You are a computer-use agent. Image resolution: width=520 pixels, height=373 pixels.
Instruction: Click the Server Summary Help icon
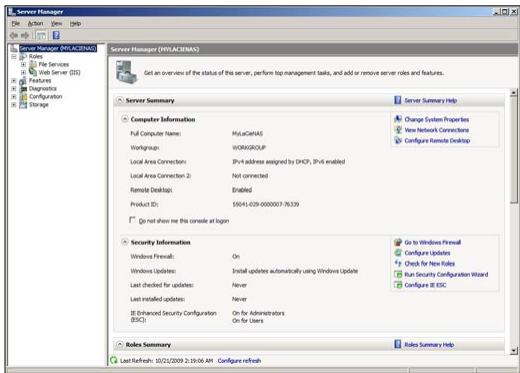tap(398, 100)
